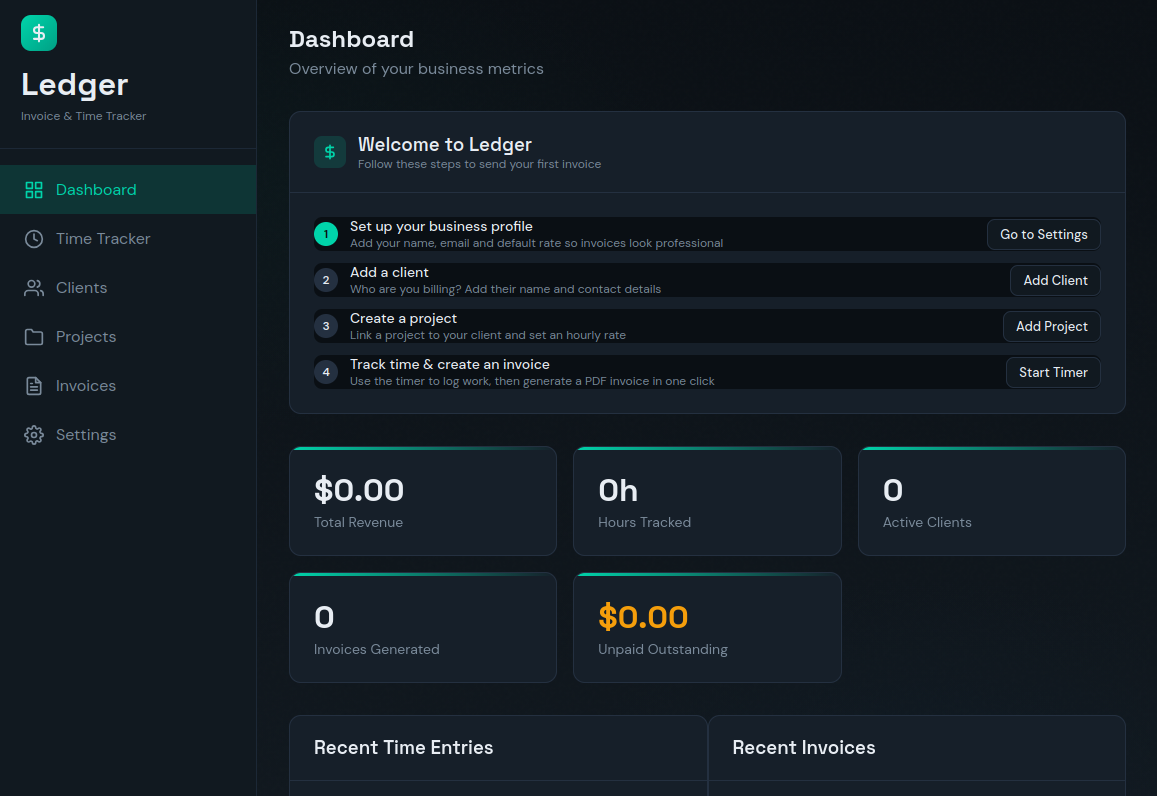Viewport: 1157px width, 796px height.
Task: Click the Projects folder icon
Action: tap(34, 337)
